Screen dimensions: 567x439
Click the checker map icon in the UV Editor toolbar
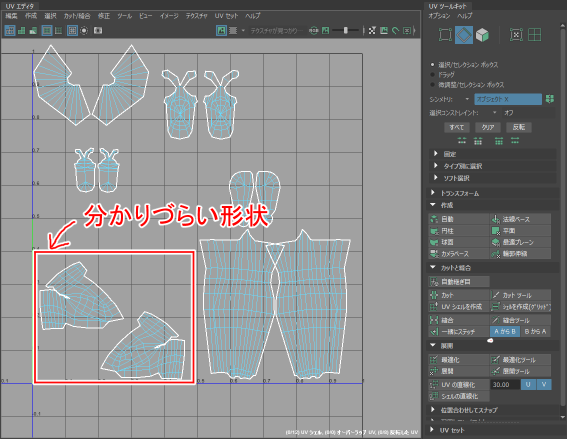372,31
